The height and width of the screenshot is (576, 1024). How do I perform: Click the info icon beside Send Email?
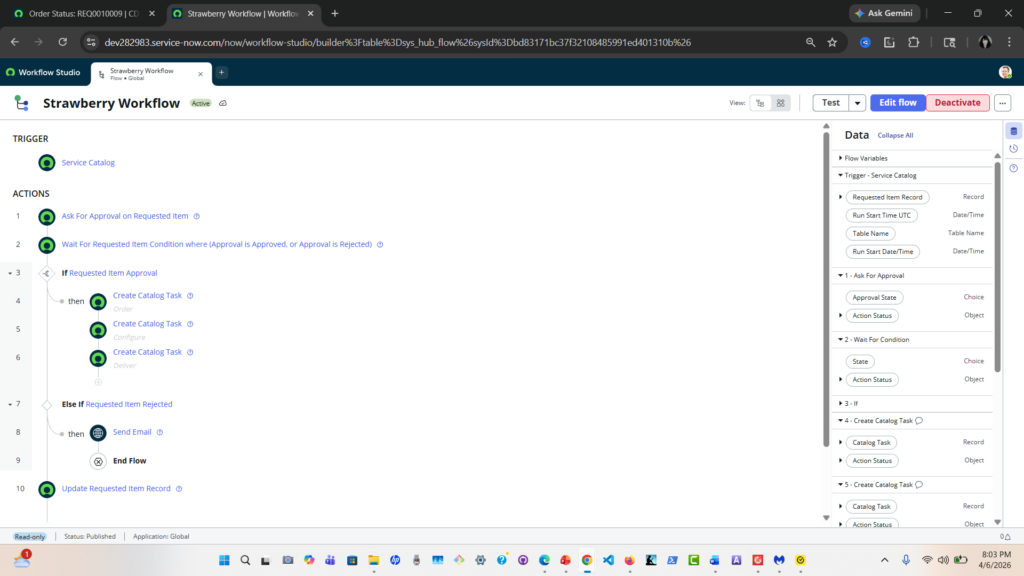[x=160, y=432]
